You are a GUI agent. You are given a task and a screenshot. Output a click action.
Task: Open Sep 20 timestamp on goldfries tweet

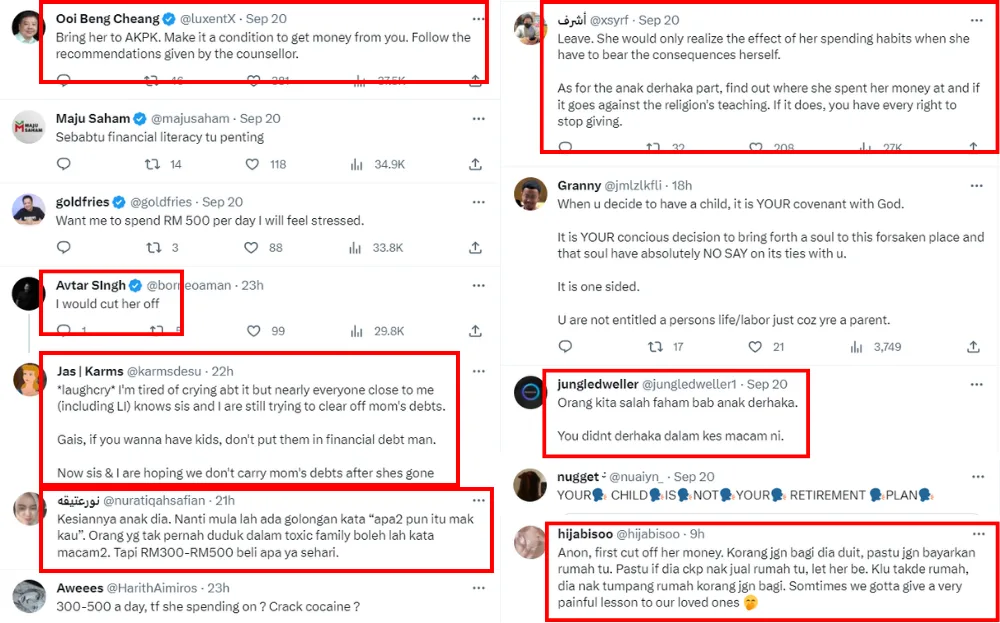[x=222, y=202]
